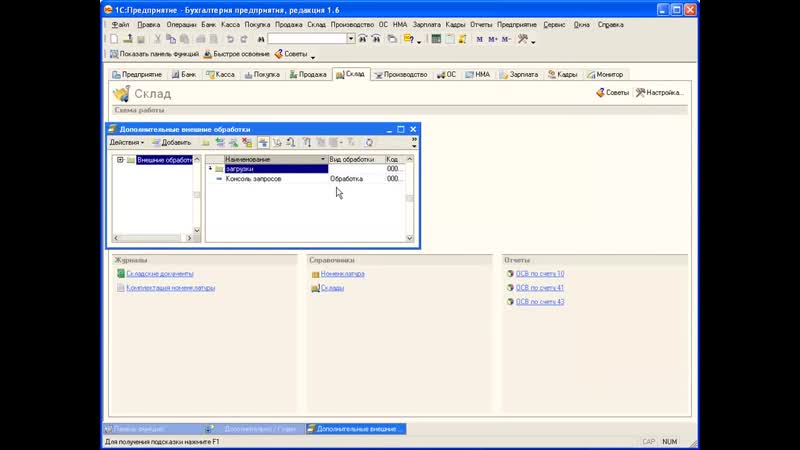Open ОСВ по счету 10 report

tap(540, 274)
